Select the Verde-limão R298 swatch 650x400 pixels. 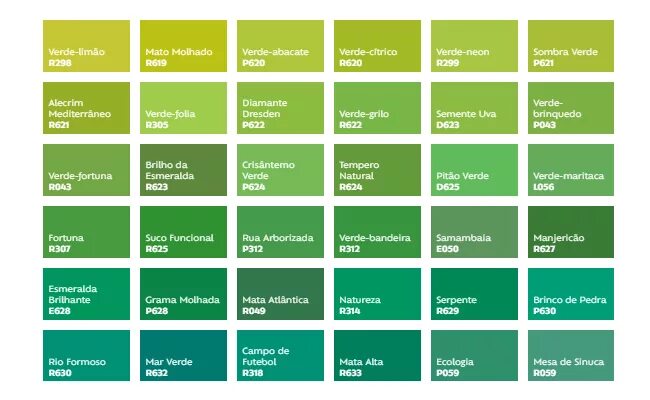click(86, 46)
